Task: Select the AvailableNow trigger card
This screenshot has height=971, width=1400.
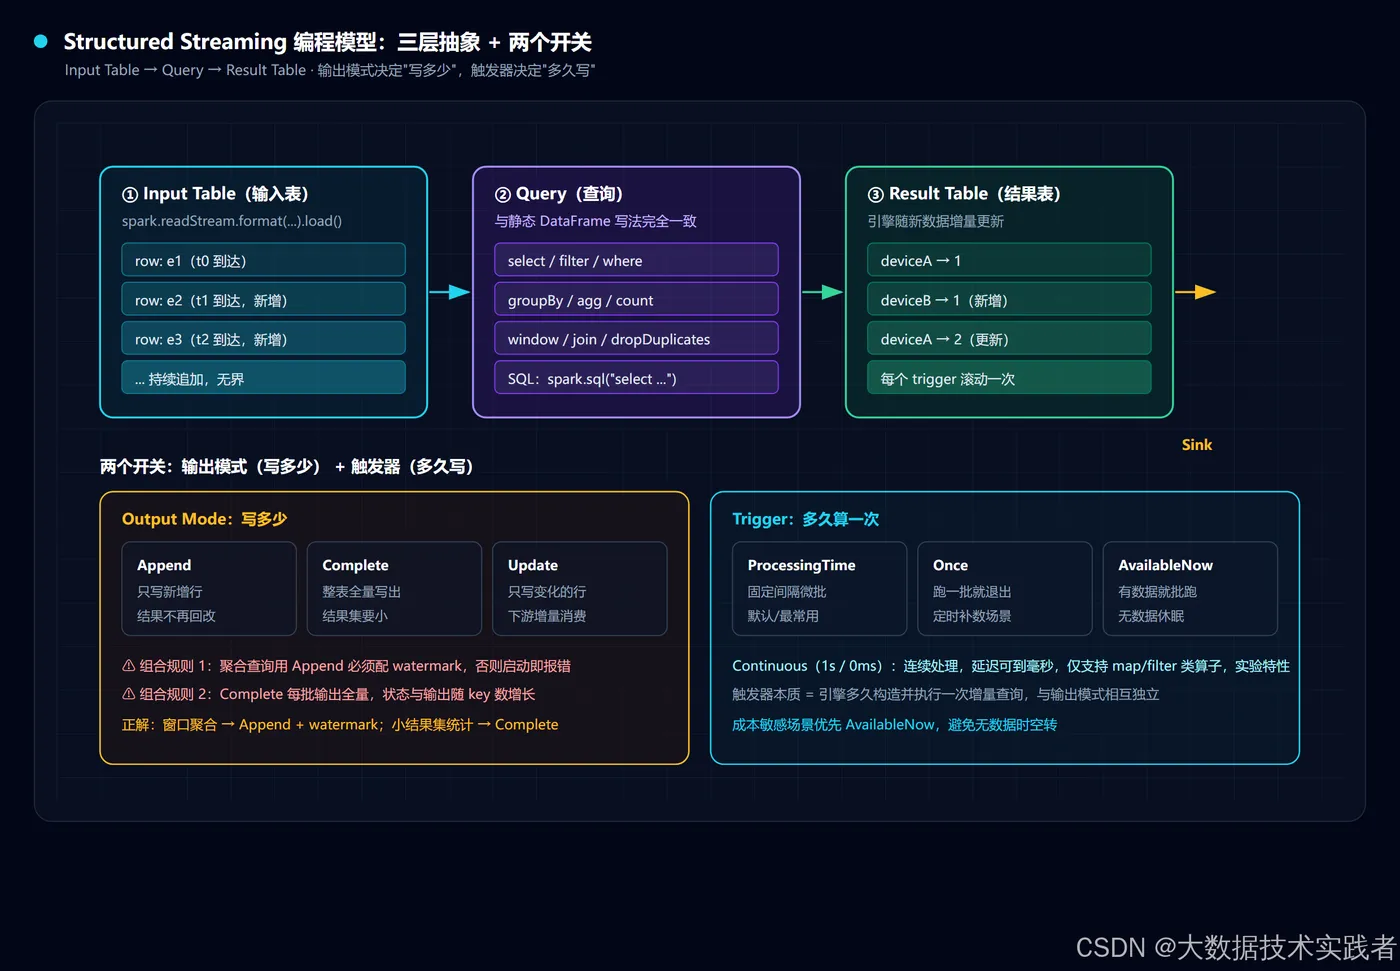Action: pyautogui.click(x=1190, y=589)
